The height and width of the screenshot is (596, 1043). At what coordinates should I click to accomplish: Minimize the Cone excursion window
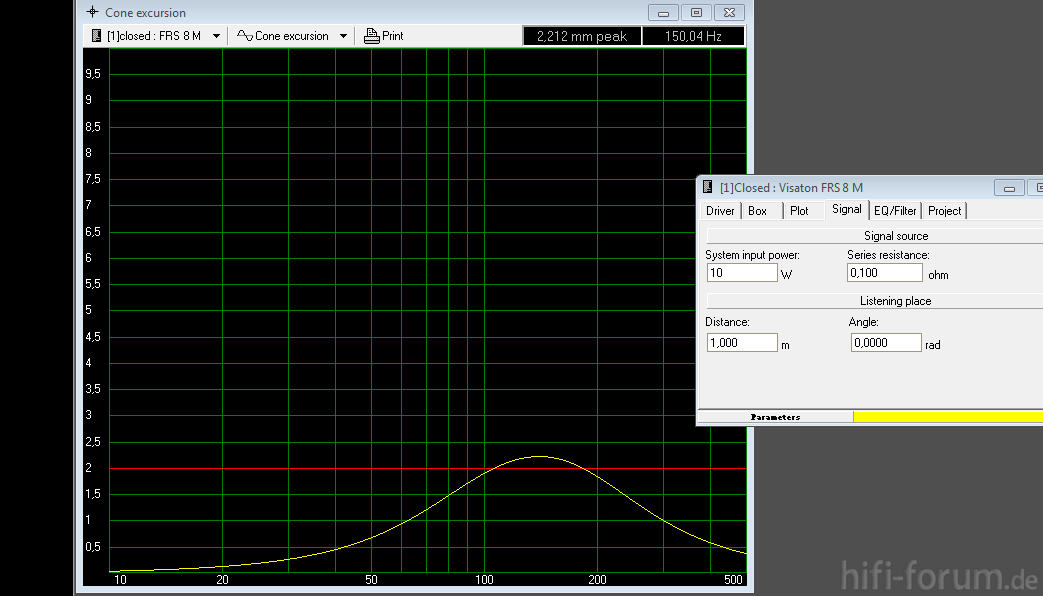click(662, 13)
